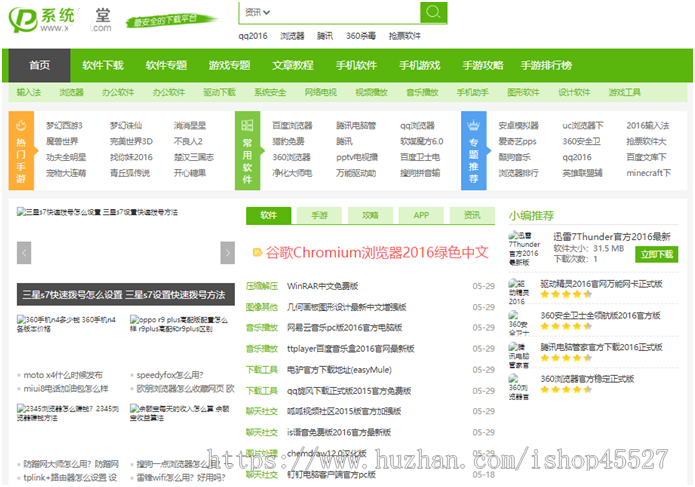Open 网络电视 category in sub navigation

tap(321, 92)
